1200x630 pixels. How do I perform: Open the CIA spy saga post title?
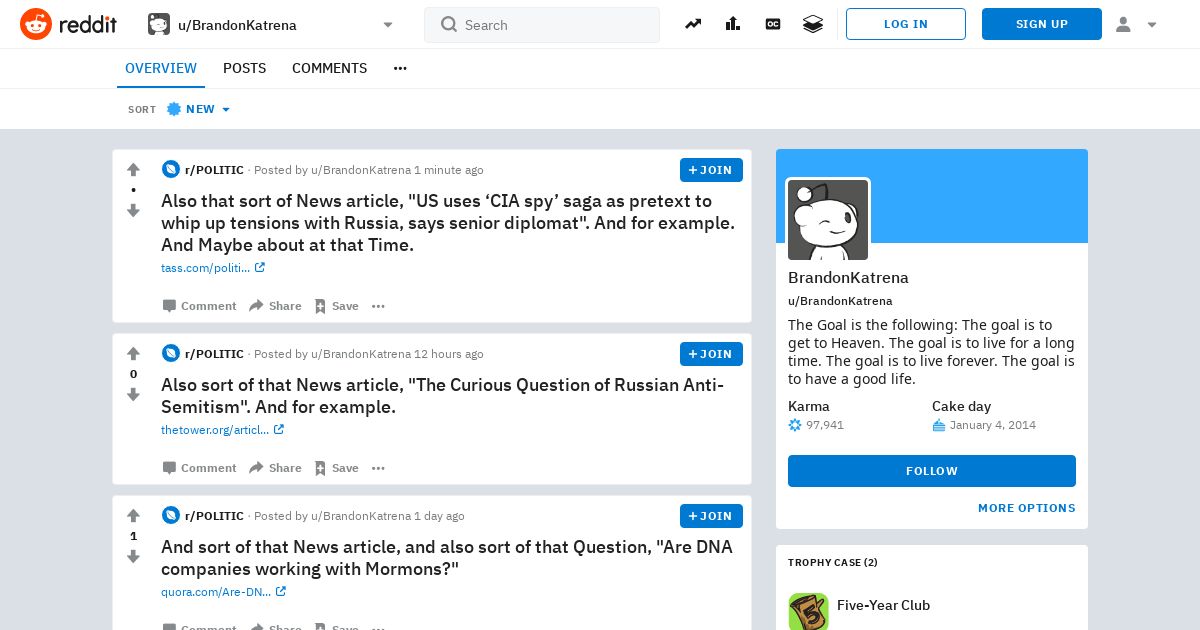click(448, 223)
